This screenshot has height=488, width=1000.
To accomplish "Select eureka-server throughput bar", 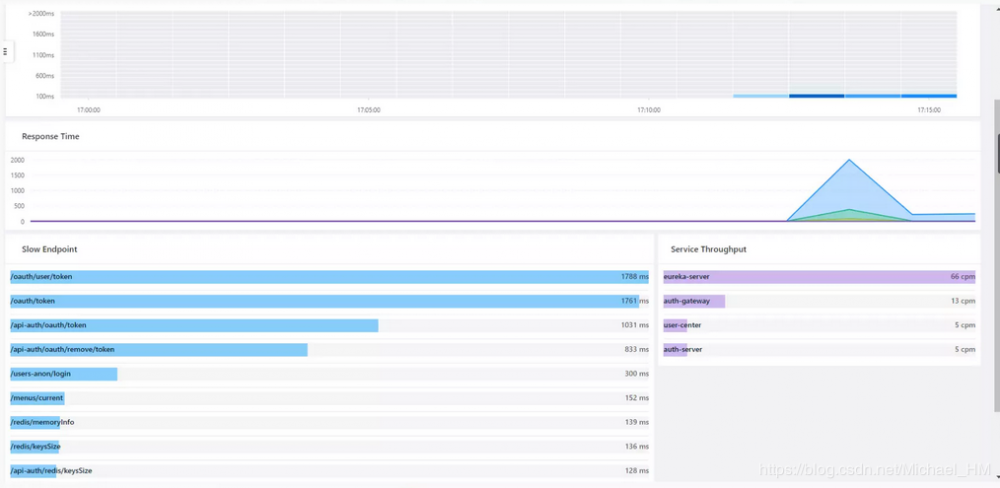I will 819,277.
